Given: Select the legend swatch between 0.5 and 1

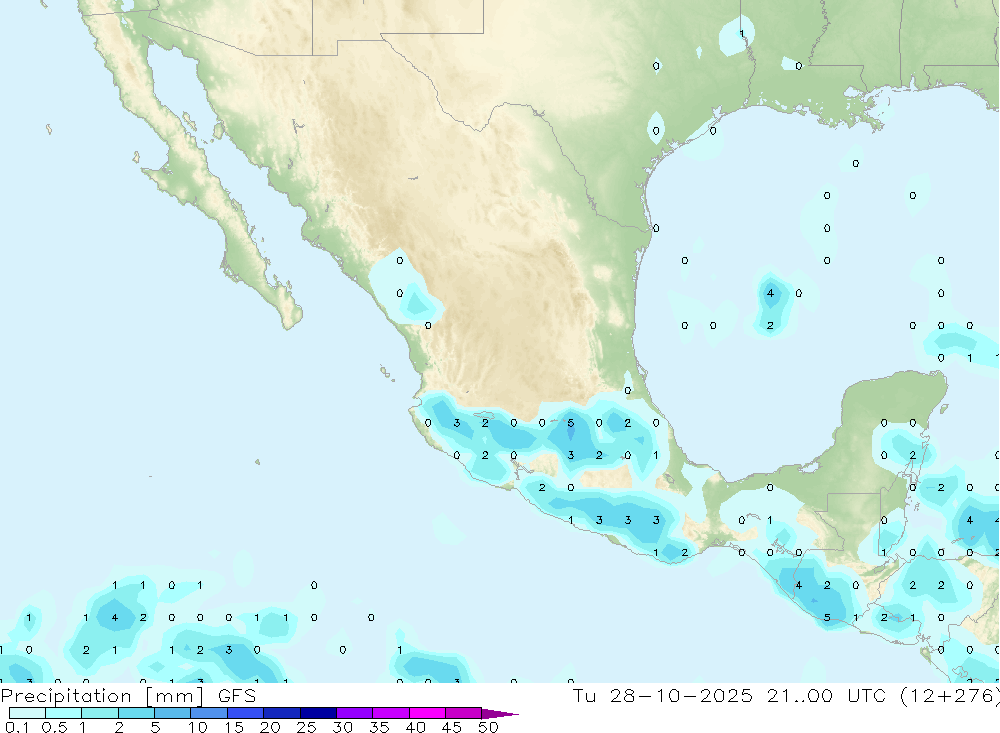Looking at the screenshot, I should tap(63, 713).
